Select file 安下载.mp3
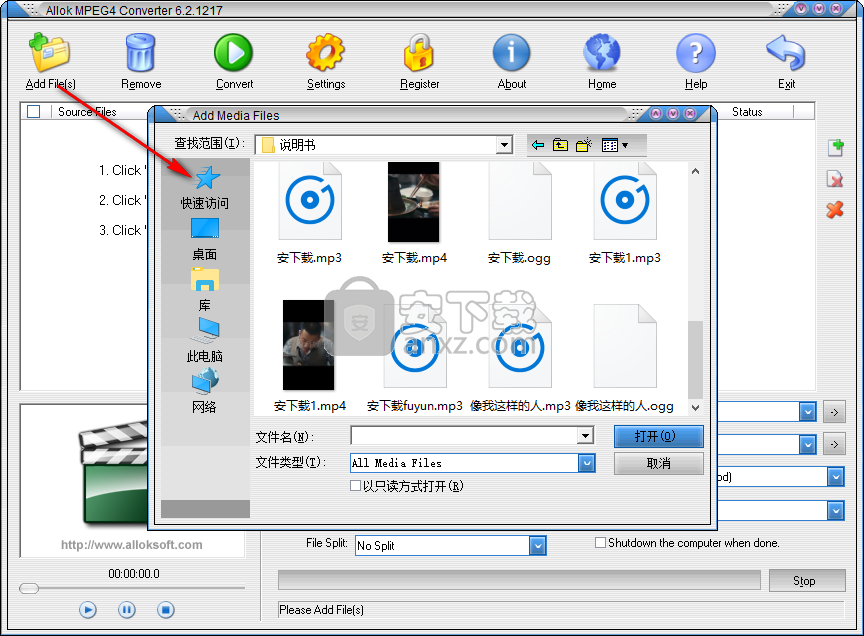This screenshot has width=864, height=636. point(310,213)
